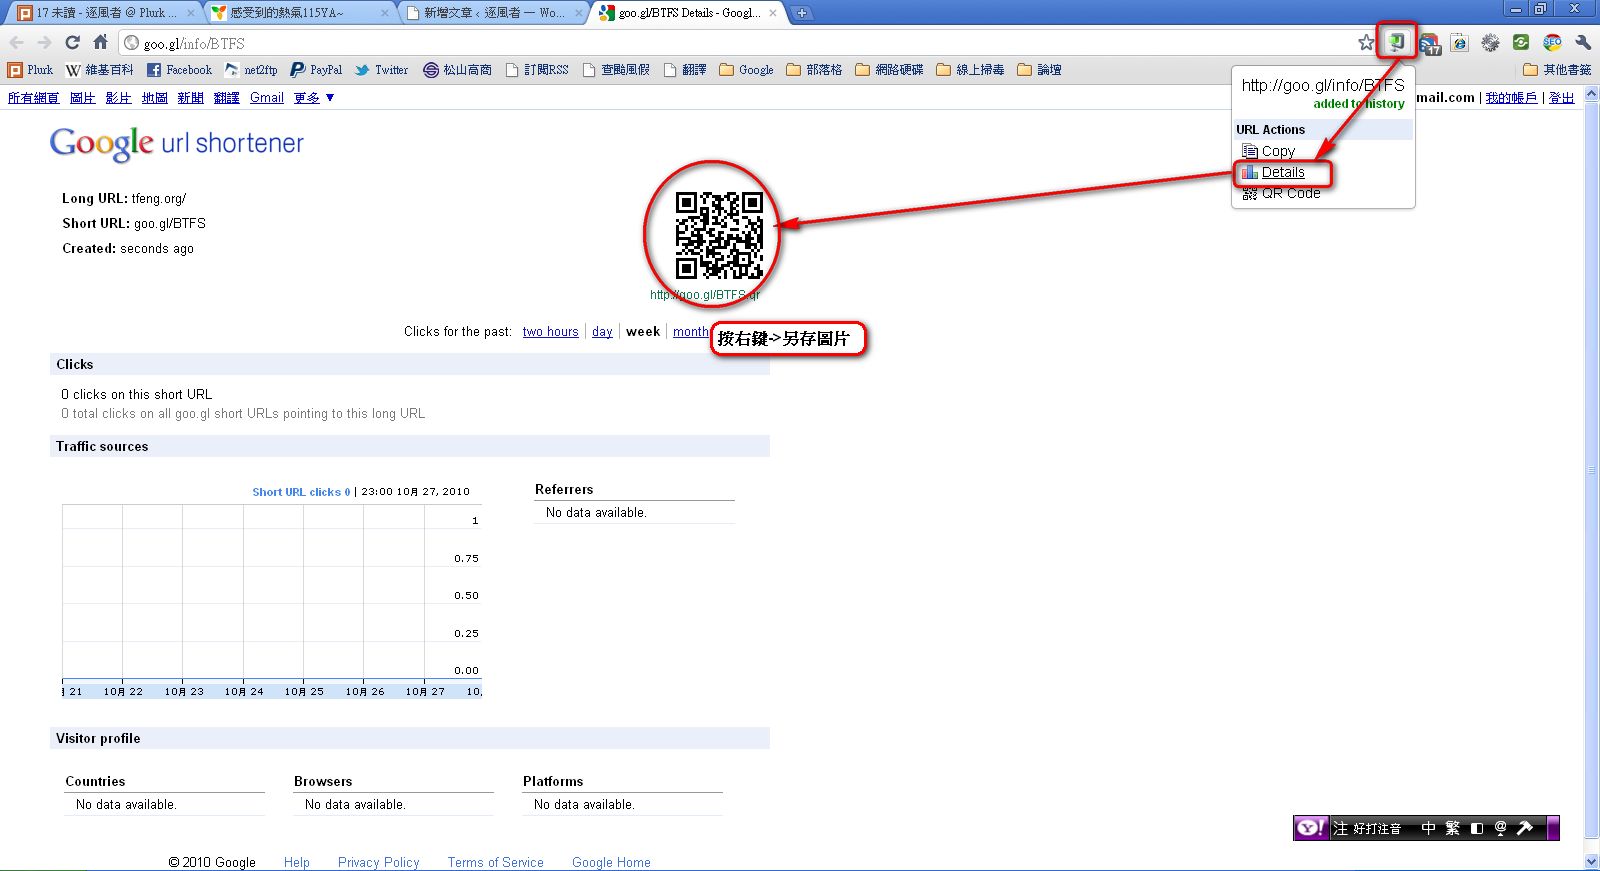Show clicks for the past day
The width and height of the screenshot is (1600, 871).
[602, 332]
